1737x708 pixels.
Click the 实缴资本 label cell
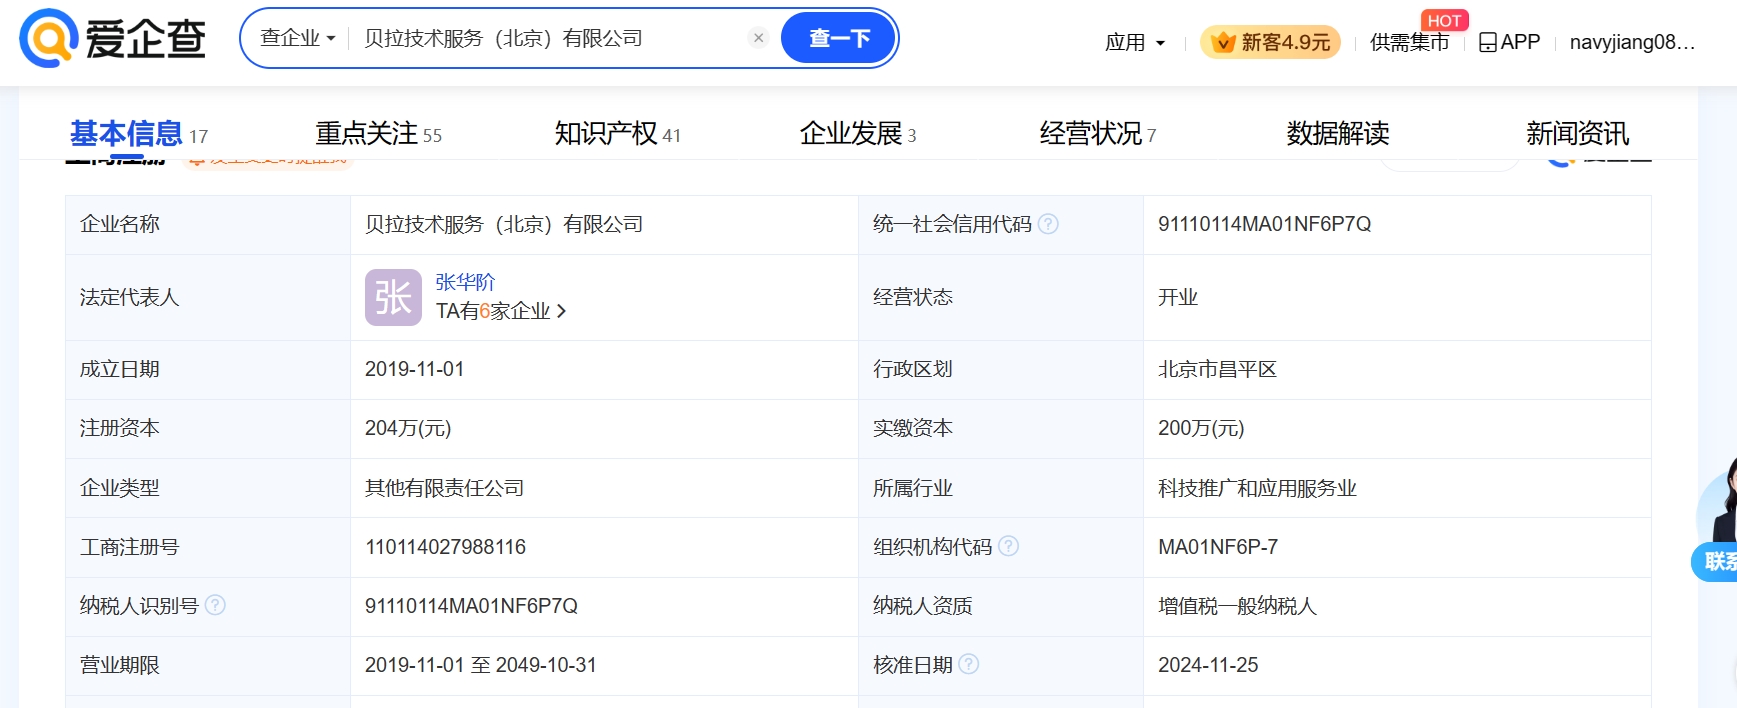1001,428
